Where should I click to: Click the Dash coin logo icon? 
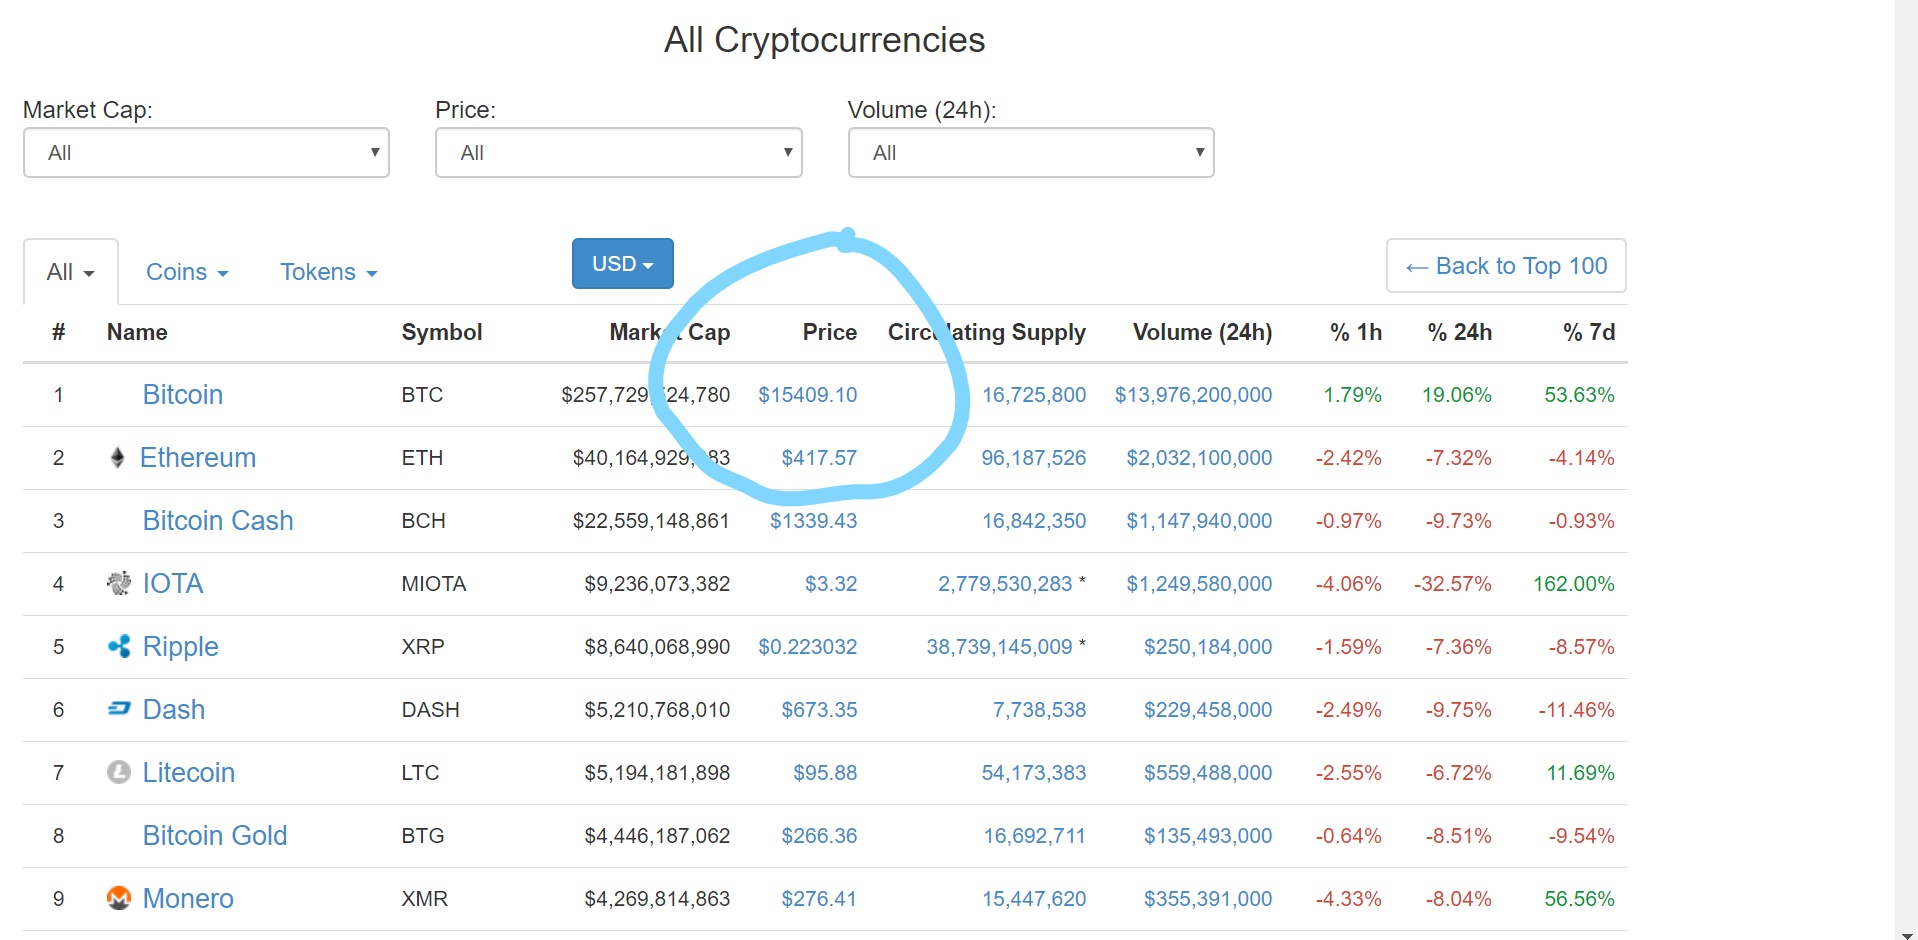tap(119, 709)
